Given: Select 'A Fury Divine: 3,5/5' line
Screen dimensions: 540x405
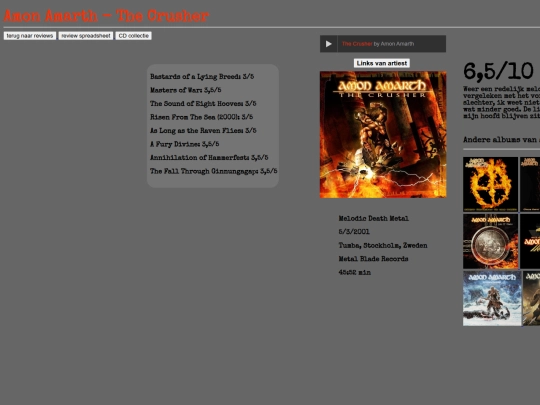Looking at the screenshot, I should (x=184, y=144).
